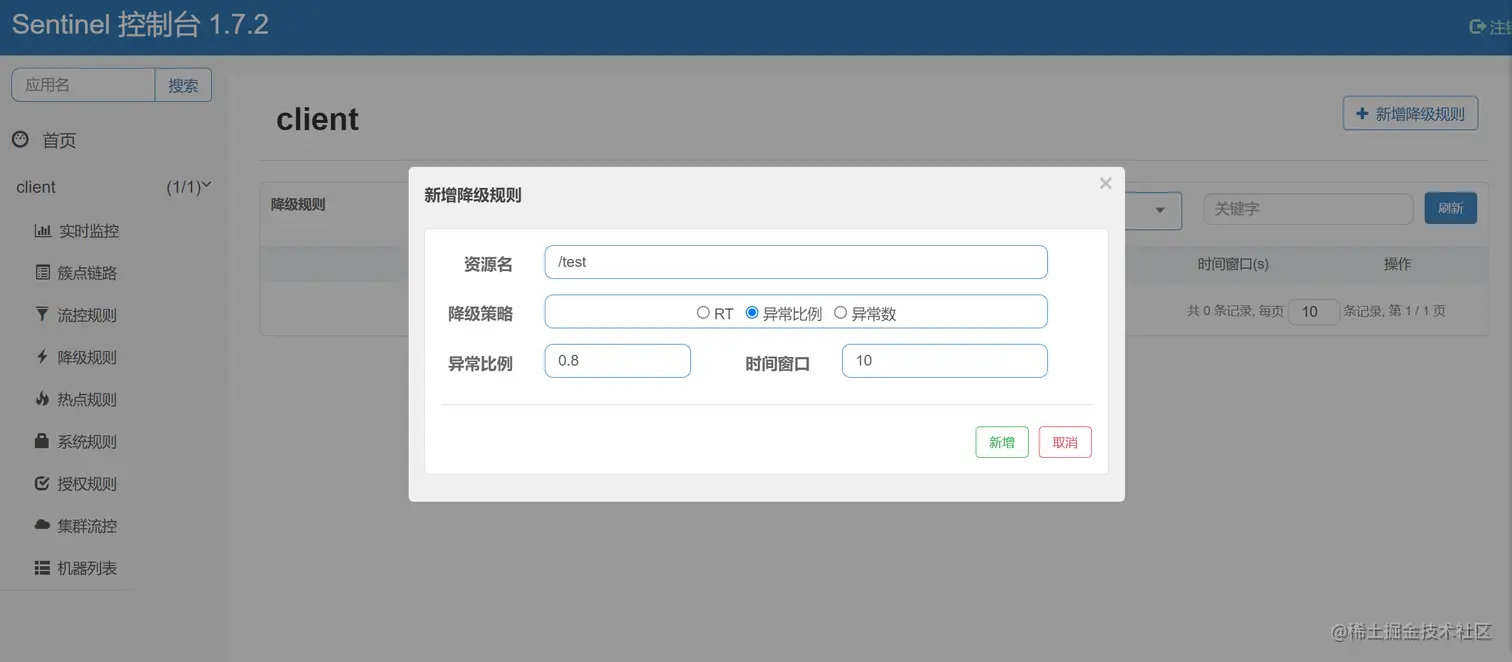Click the bar chart icon for 实时监控
1512x662 pixels.
point(42,231)
